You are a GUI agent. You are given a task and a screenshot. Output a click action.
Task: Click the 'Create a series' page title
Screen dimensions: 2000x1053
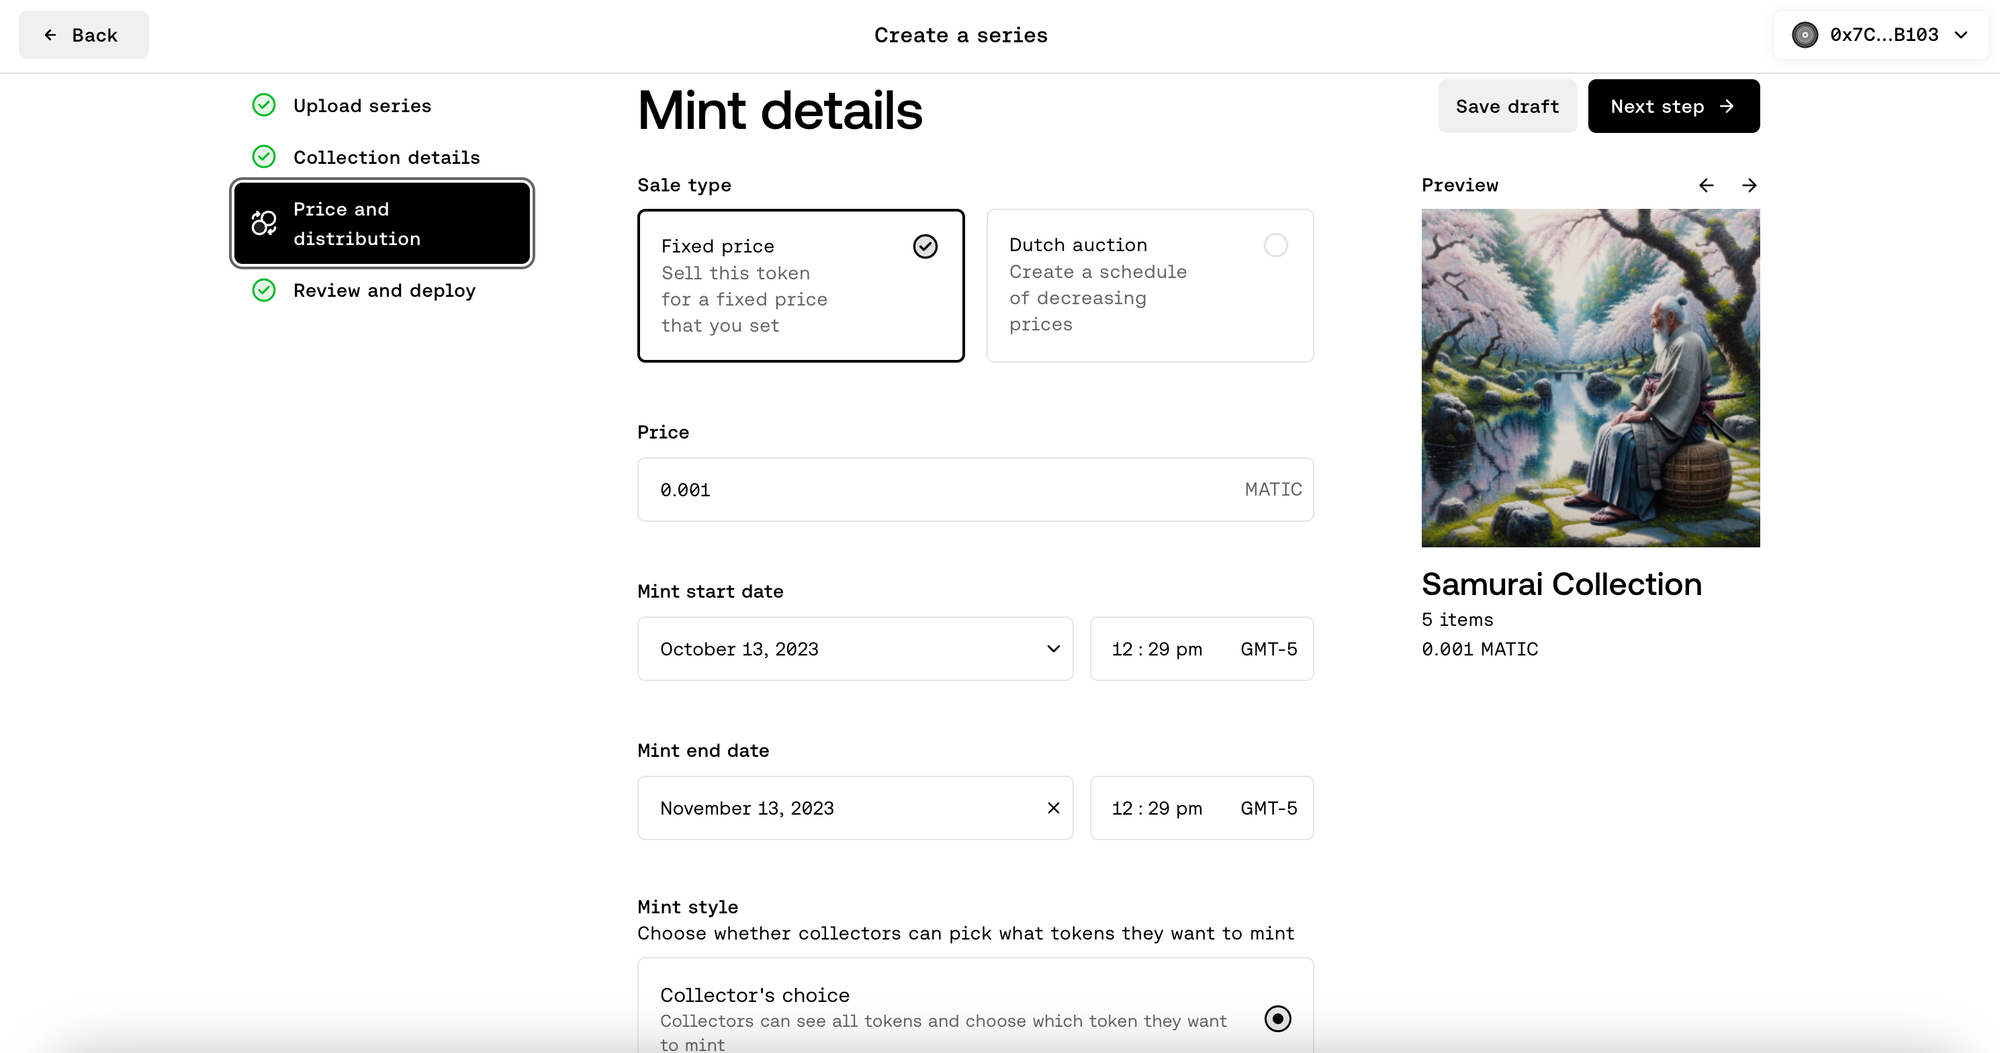point(961,35)
